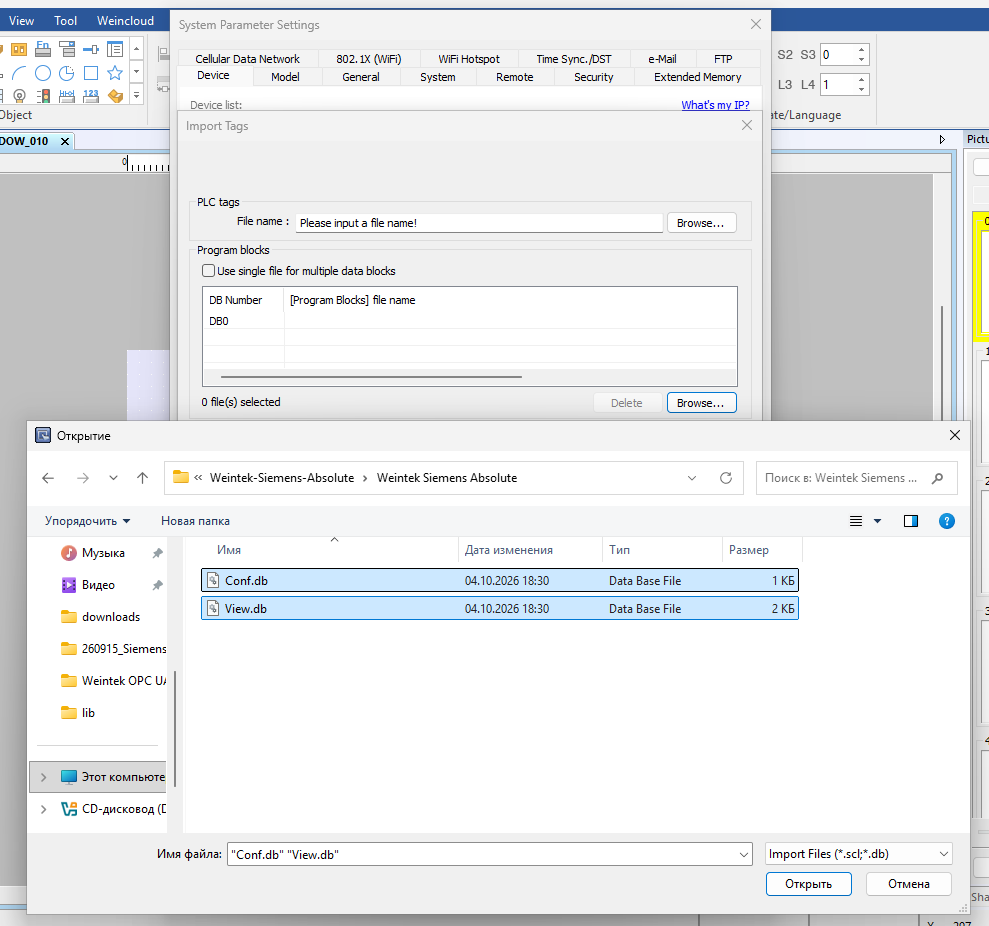Pick the traffic-light word lamp tool
The width and height of the screenshot is (989, 926).
click(43, 96)
